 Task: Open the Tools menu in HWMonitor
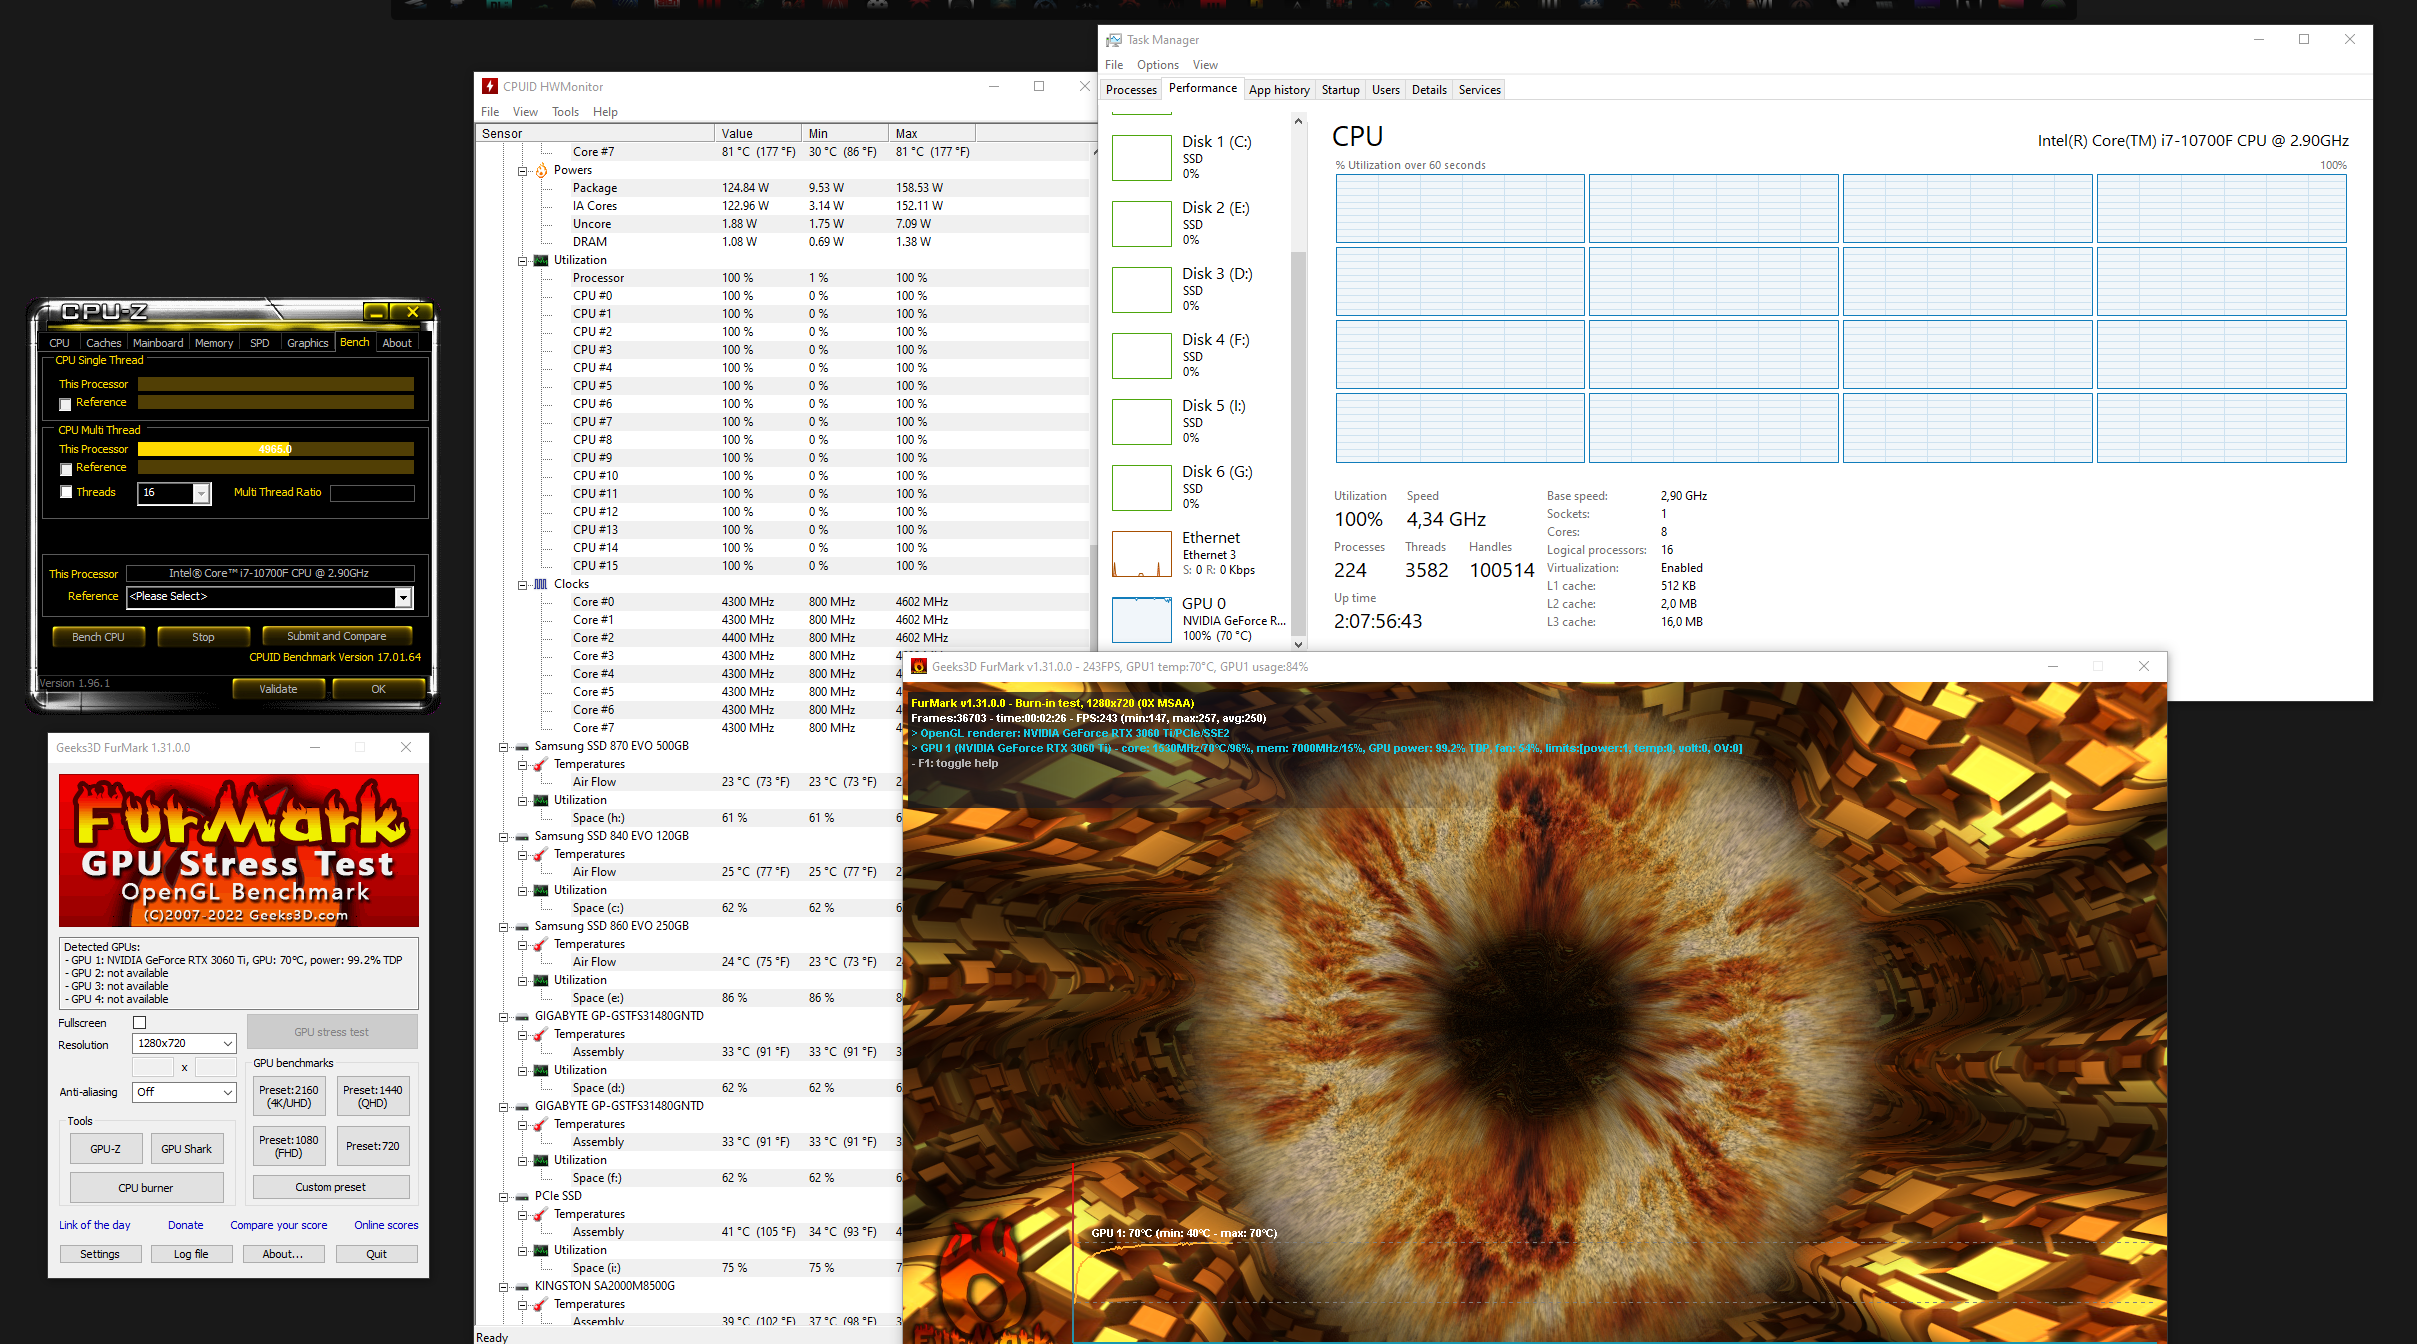[565, 112]
